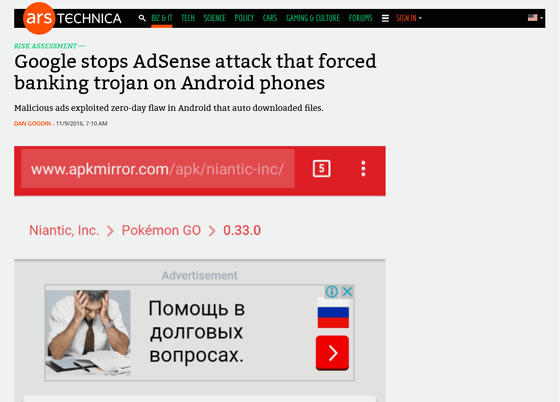Screen dimensions: 560x402
Task: Close the advertisement with X icon
Action: (x=347, y=292)
